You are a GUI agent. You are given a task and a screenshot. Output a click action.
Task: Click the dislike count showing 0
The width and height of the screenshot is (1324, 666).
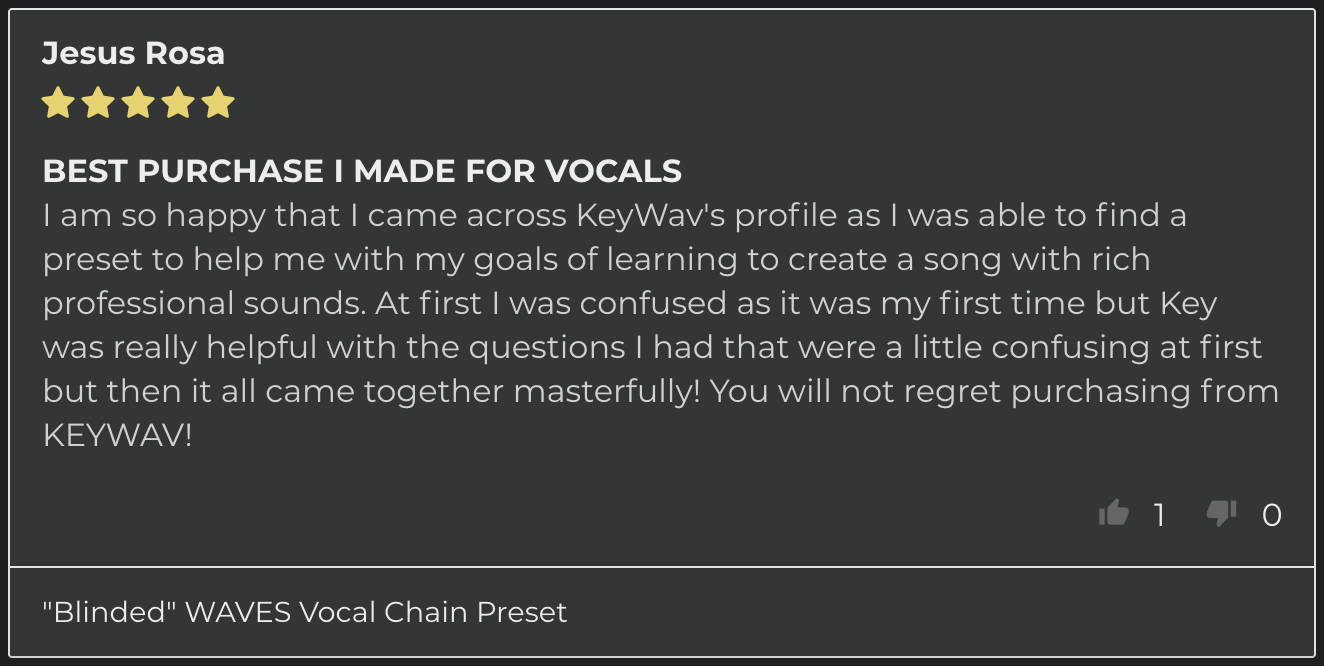point(1271,514)
